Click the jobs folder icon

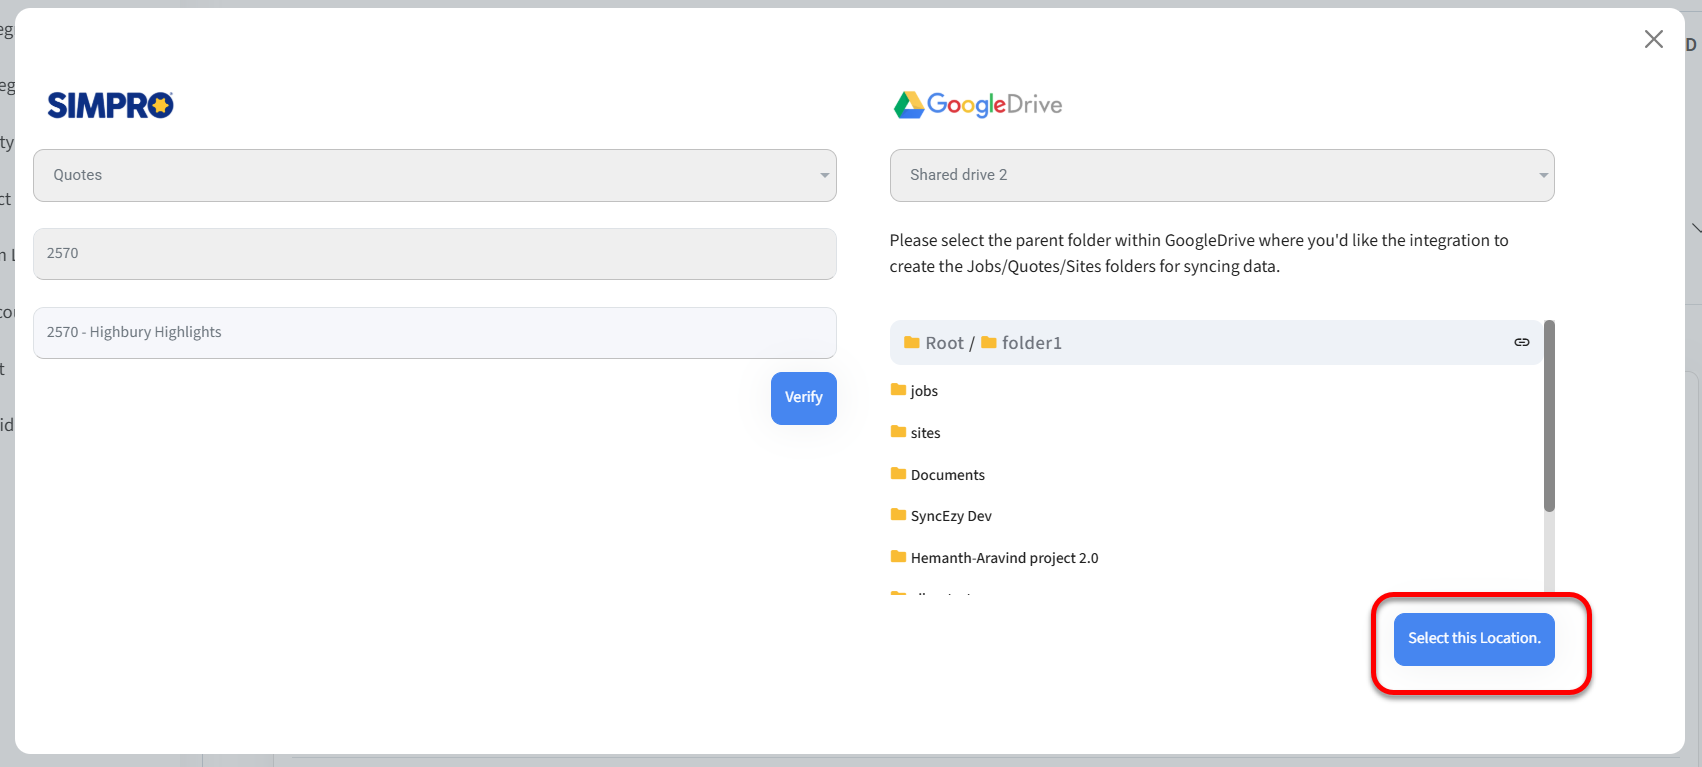[898, 390]
